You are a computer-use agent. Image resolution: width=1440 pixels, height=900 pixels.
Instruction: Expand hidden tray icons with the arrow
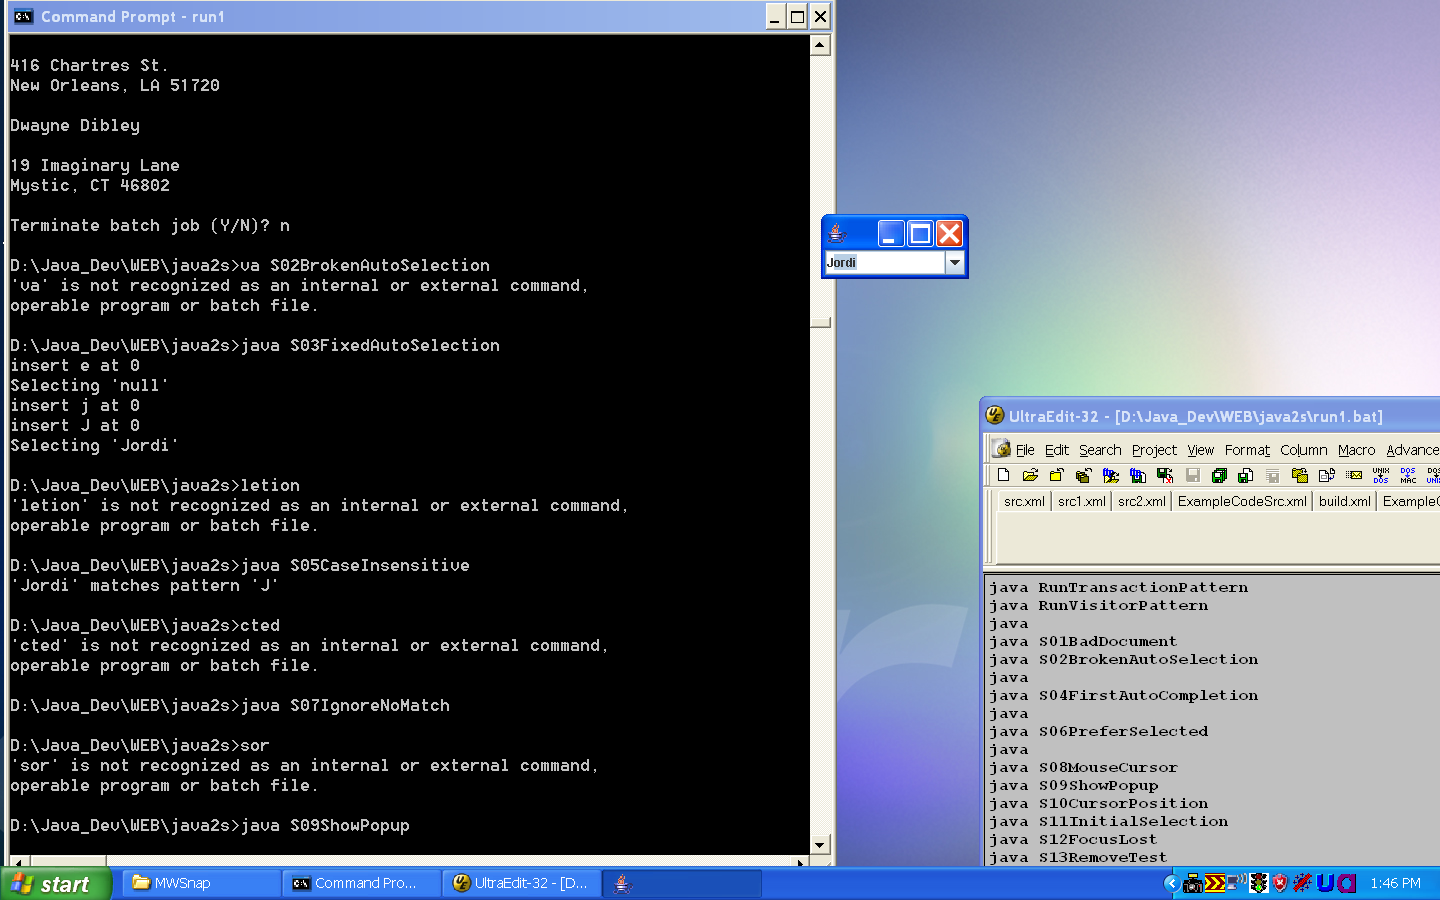(1172, 883)
